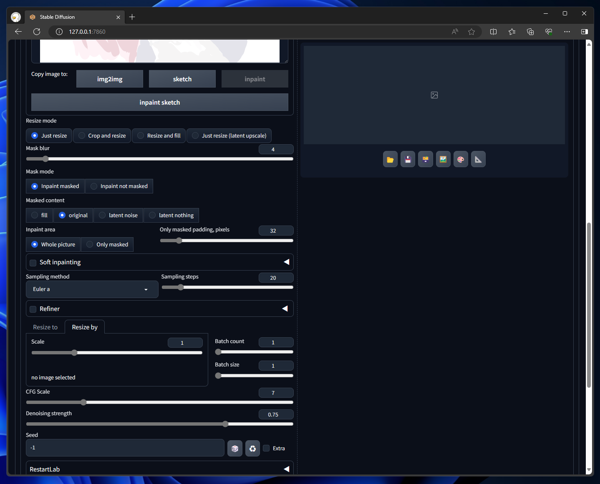Refresh the page in the browser
The width and height of the screenshot is (600, 484).
point(36,32)
